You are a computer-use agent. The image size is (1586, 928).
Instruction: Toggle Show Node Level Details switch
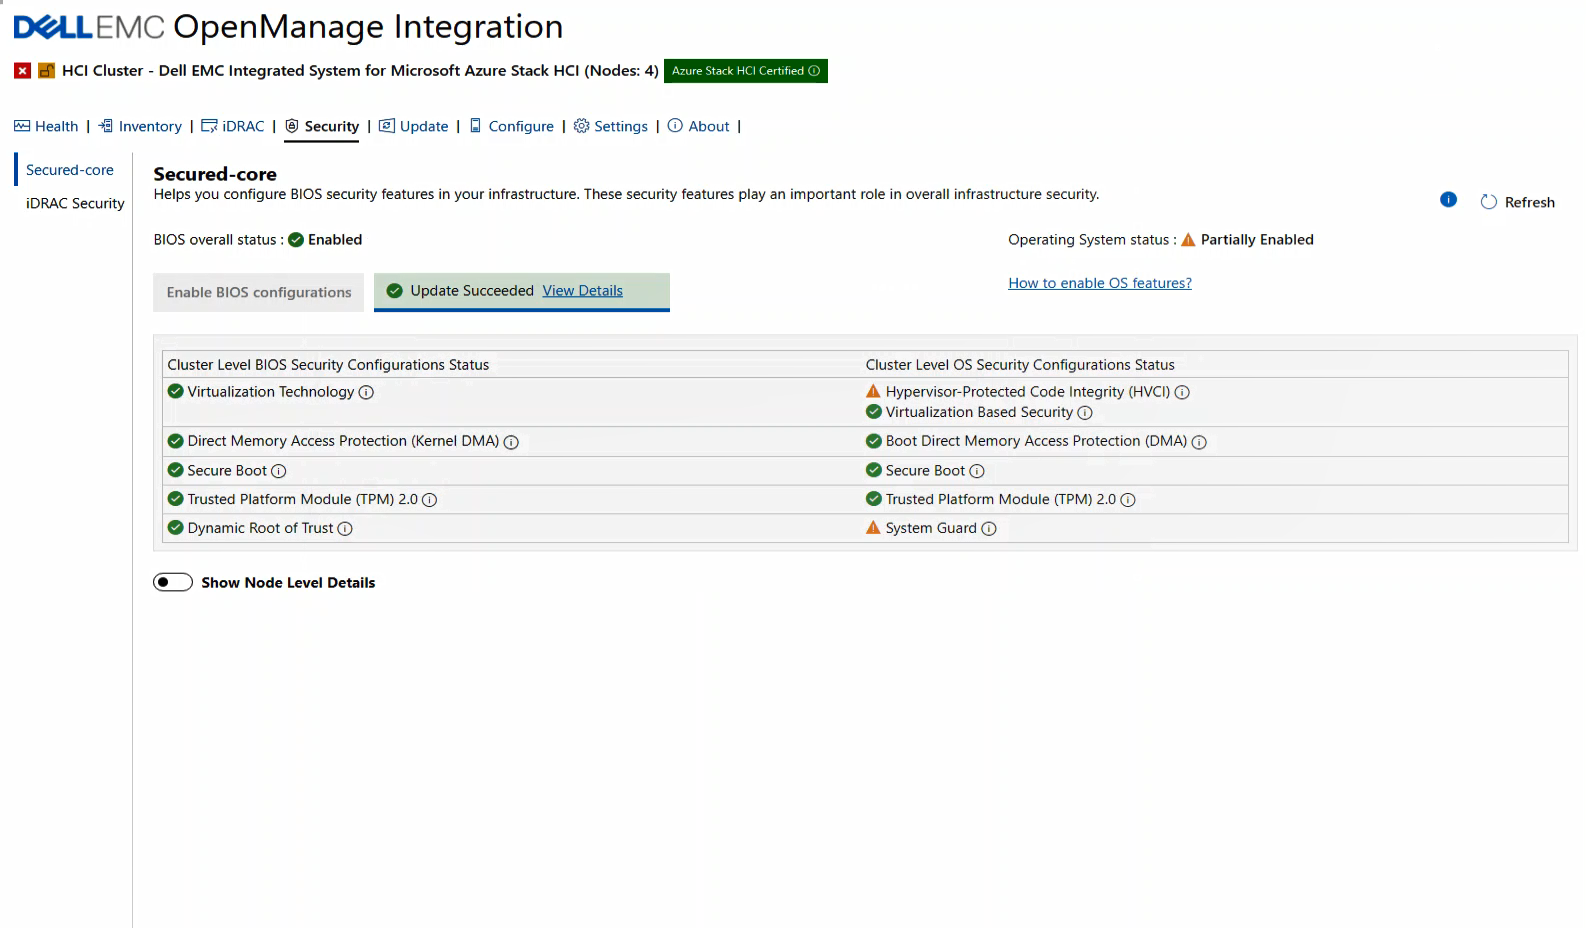(x=173, y=583)
